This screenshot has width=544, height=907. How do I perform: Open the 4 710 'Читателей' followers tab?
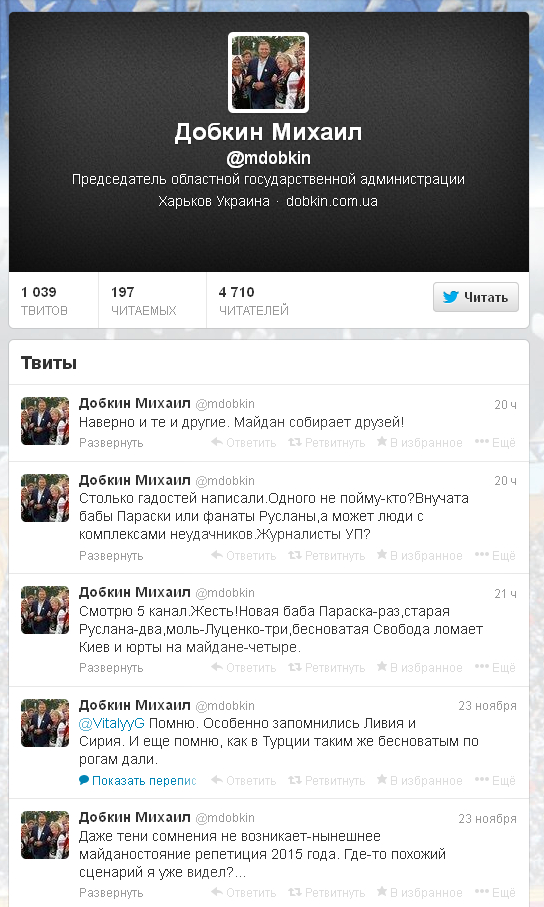point(253,301)
